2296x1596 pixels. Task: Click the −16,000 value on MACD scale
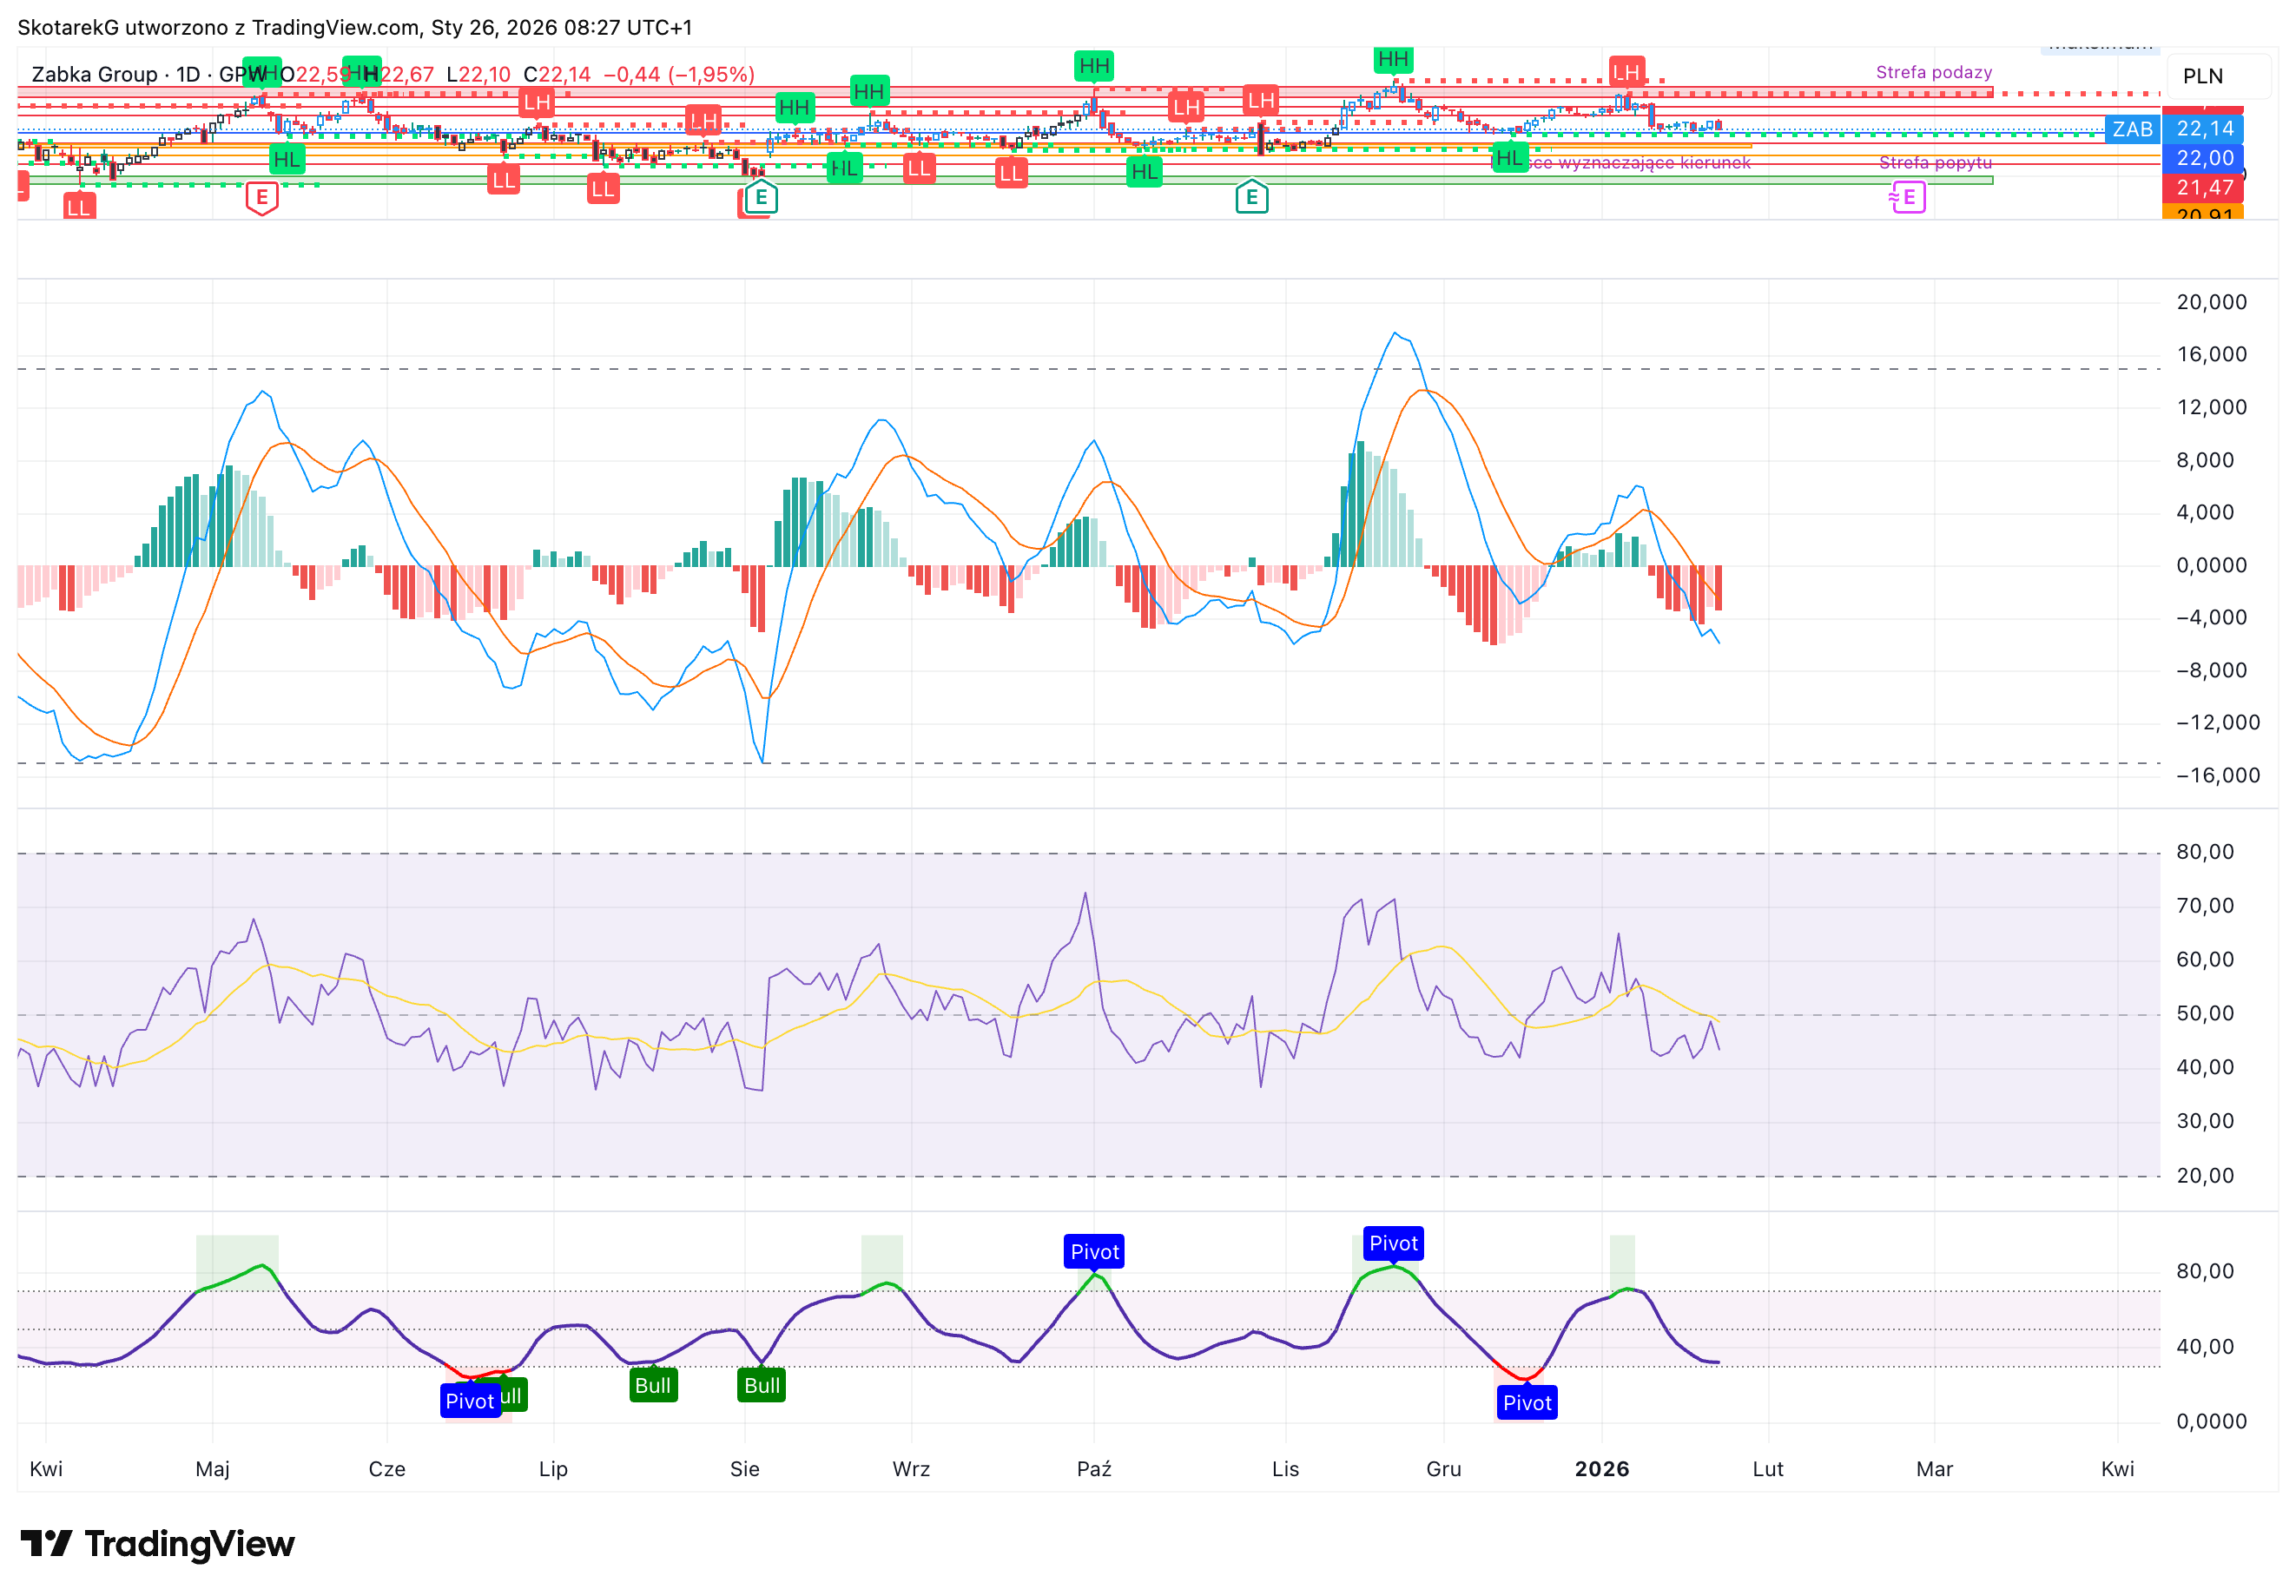pyautogui.click(x=2217, y=775)
